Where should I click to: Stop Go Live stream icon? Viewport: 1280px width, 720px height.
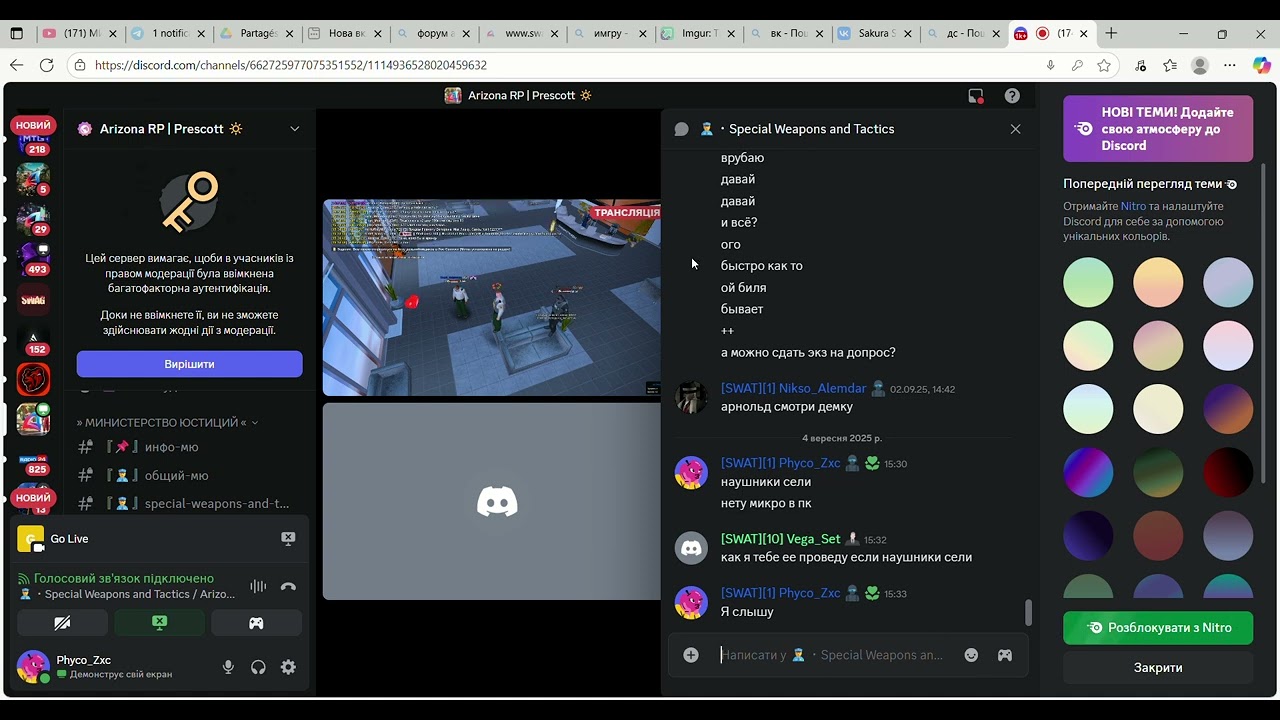(x=288, y=538)
